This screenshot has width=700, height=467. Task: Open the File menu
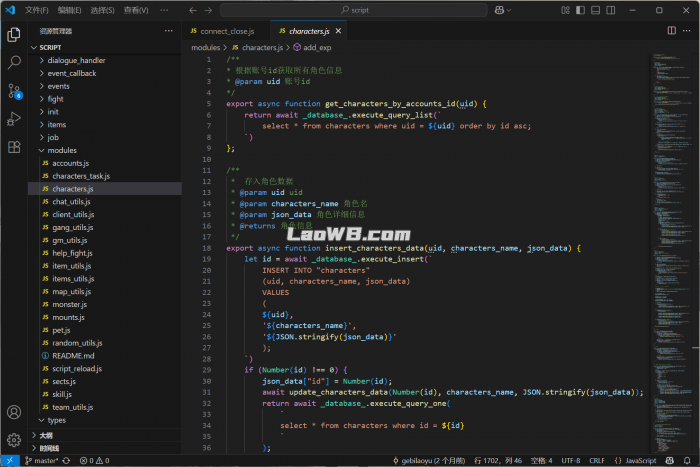(x=37, y=10)
